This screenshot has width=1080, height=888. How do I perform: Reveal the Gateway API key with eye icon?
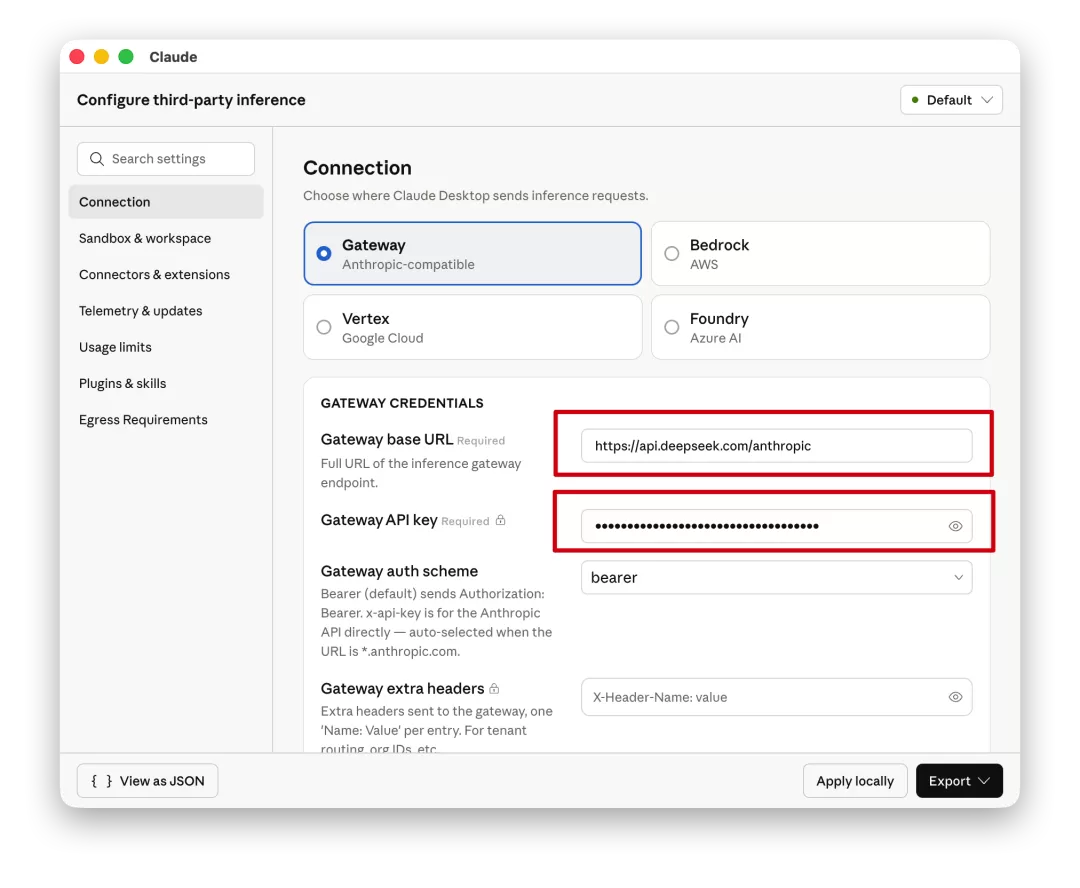click(955, 526)
